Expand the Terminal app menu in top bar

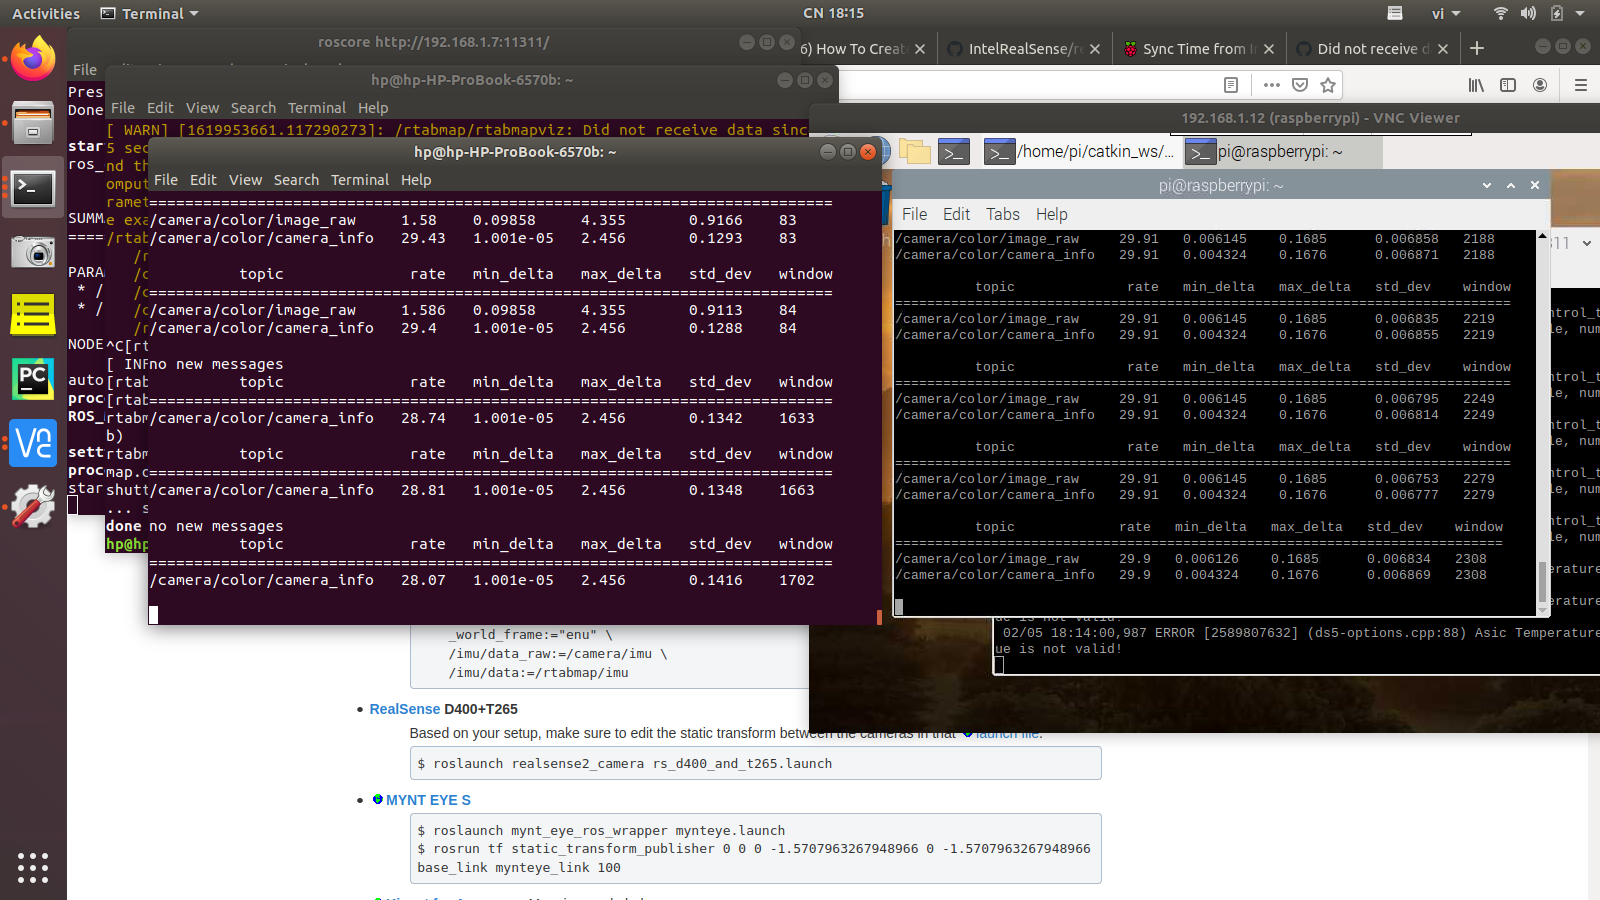pyautogui.click(x=150, y=13)
